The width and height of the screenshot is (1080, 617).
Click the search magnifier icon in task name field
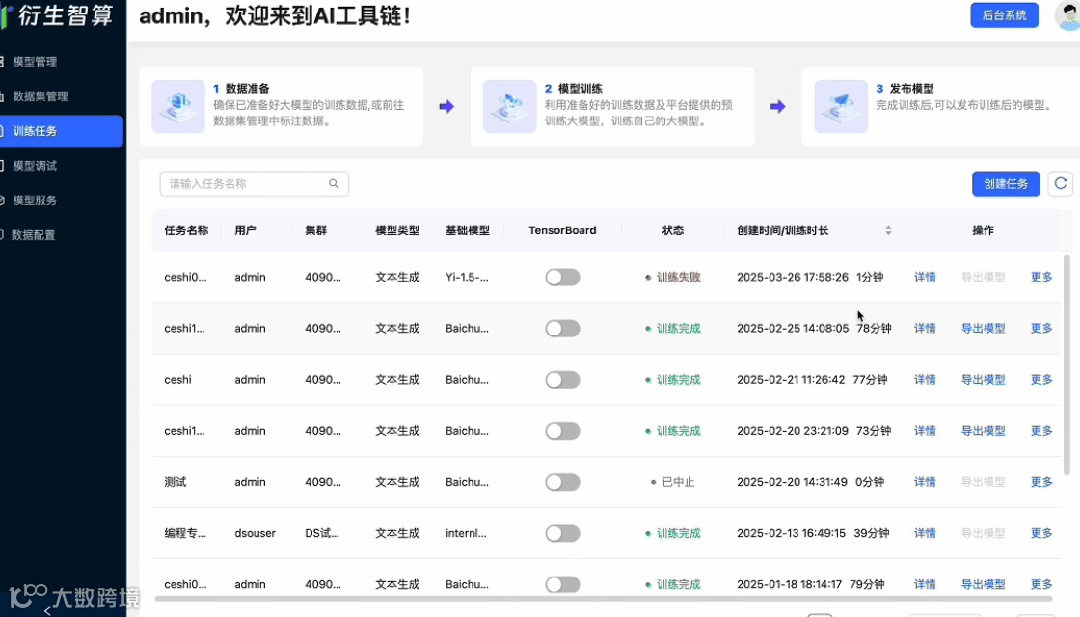[x=333, y=184]
